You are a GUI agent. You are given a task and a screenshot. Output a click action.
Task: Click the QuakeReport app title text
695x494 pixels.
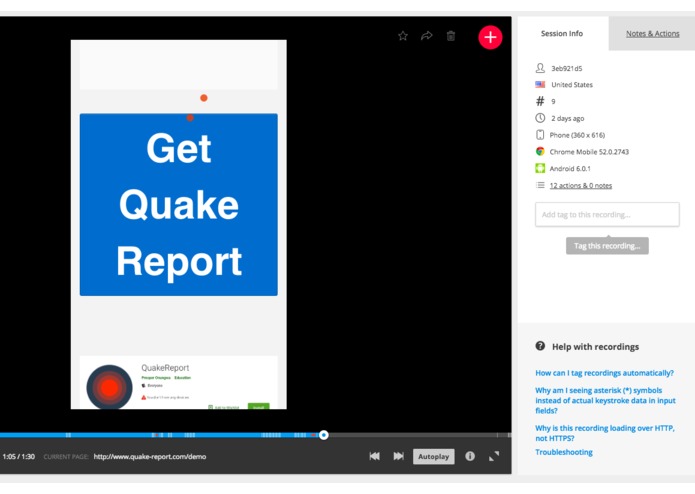coord(165,368)
